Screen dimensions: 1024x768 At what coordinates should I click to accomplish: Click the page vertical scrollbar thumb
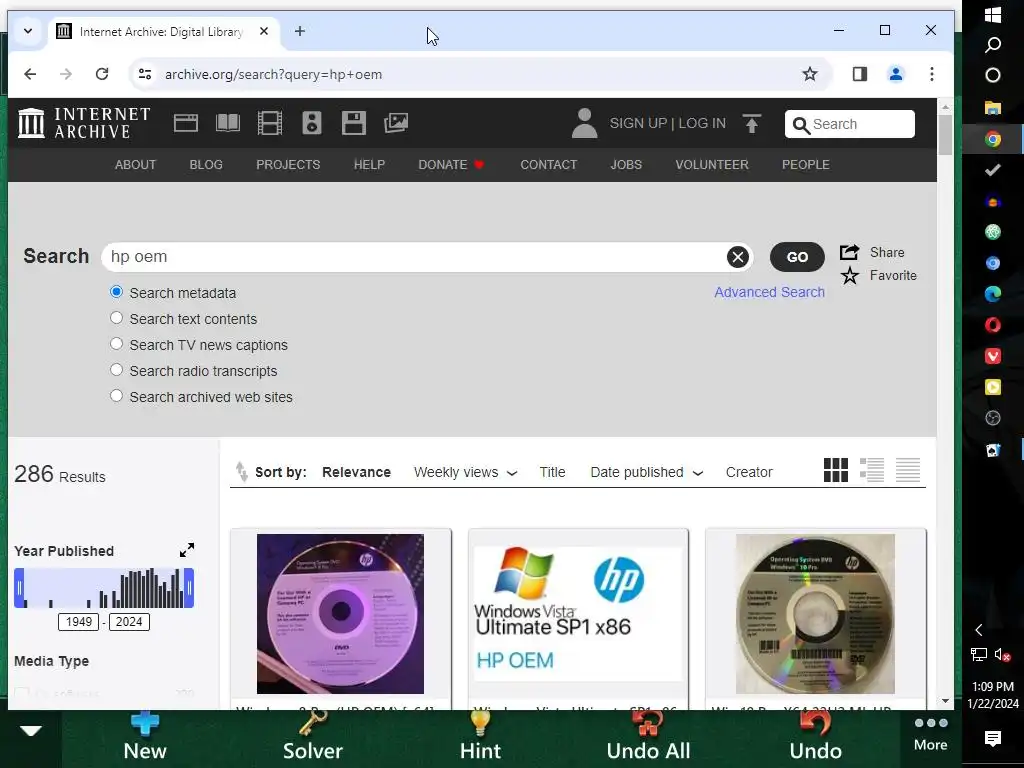tap(945, 135)
